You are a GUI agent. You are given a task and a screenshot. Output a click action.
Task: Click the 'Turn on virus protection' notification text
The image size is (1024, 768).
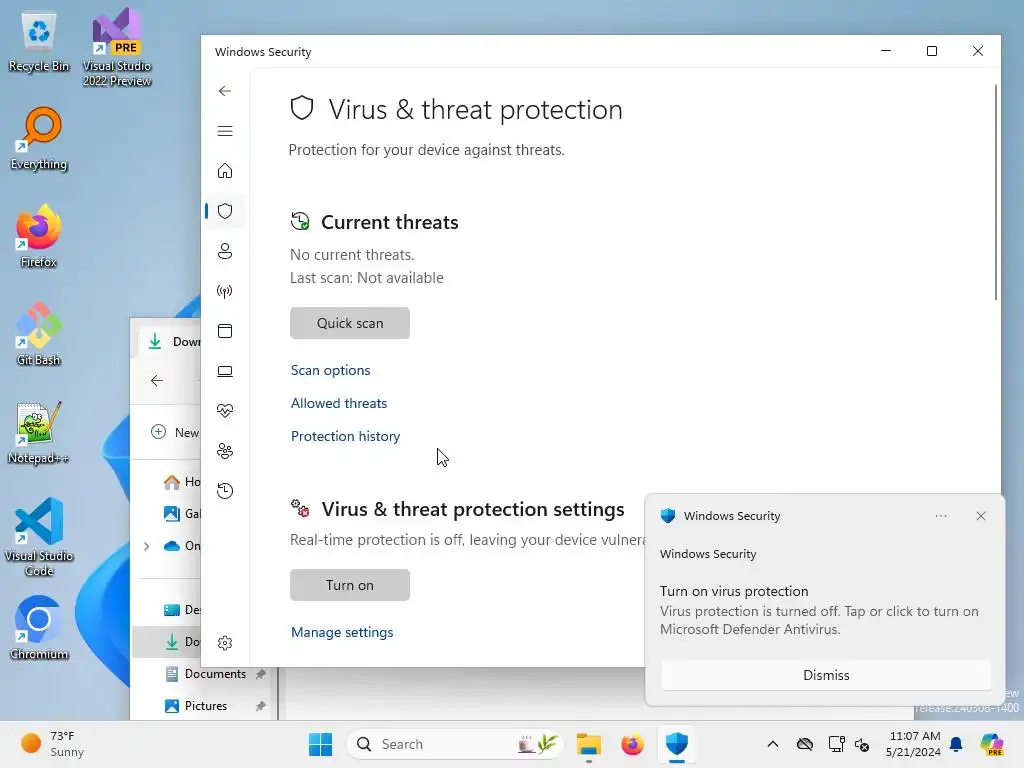(x=734, y=591)
